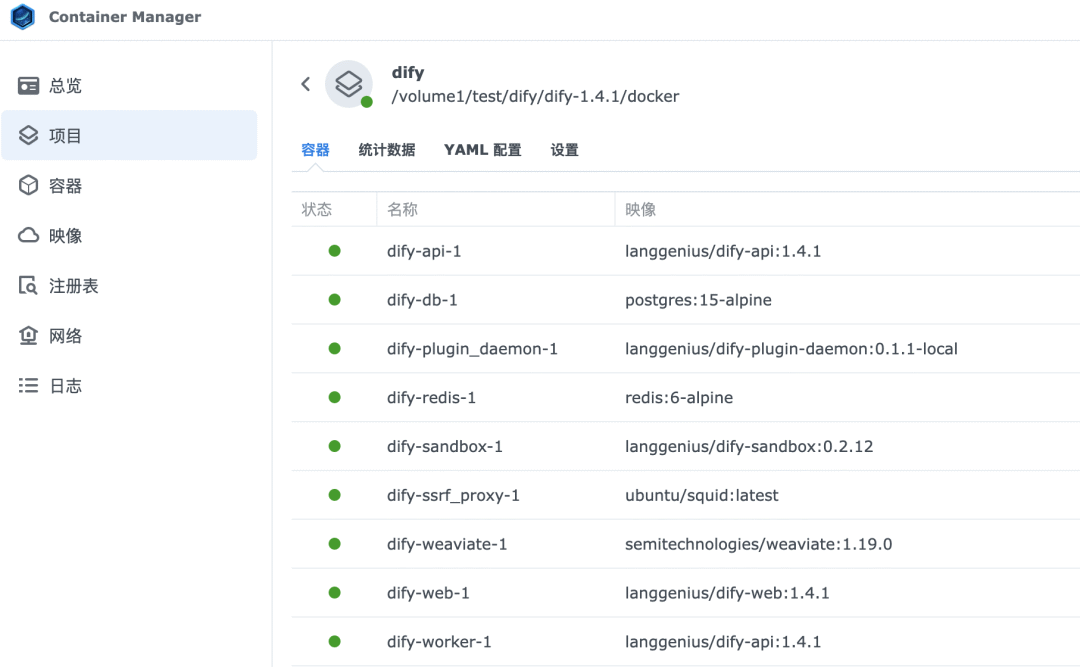This screenshot has height=667, width=1080.
Task: Click the green status dot for dify-api-1
Action: click(335, 251)
